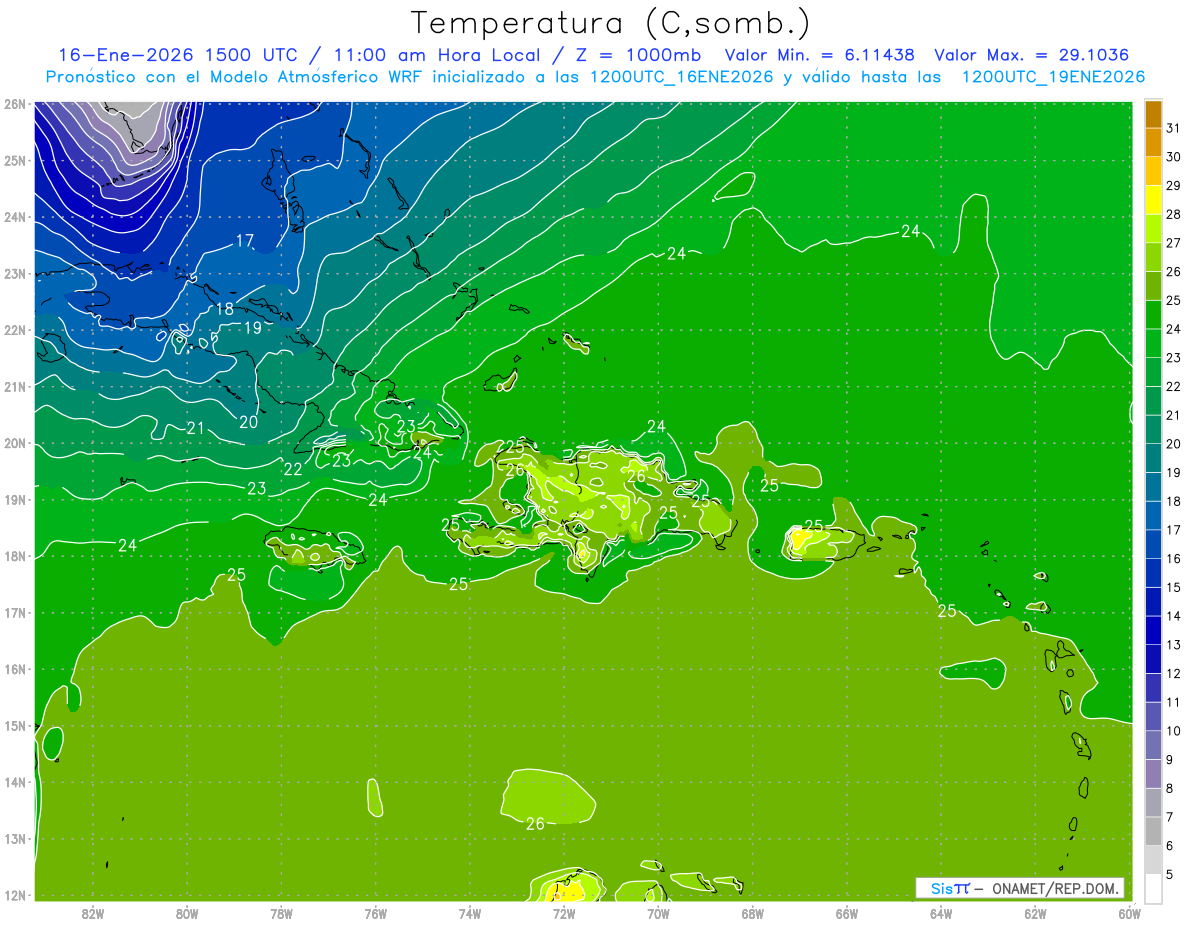This screenshot has width=1200, height=927.
Task: Click the "SisPI – ONAMET/REP.DOM." credit box
Action: point(1020,888)
